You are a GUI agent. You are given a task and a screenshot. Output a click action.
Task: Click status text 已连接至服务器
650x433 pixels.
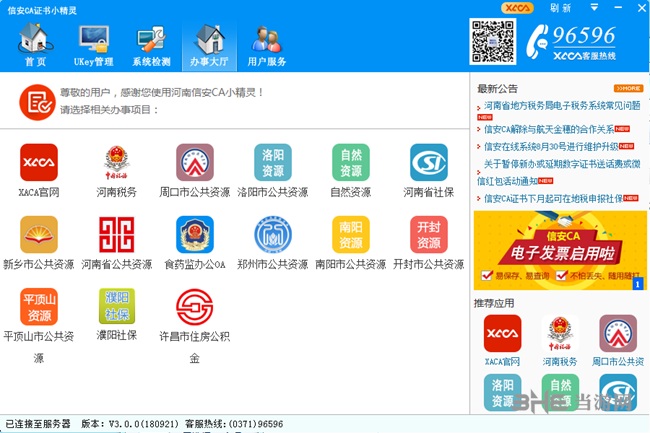(x=38, y=424)
